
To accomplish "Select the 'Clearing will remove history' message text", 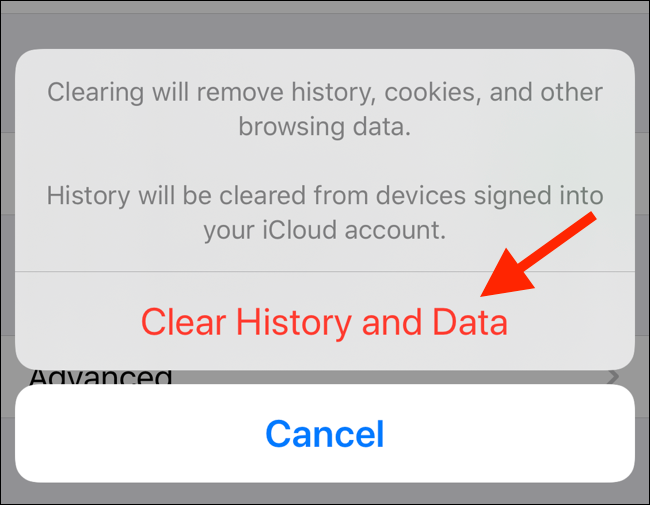I will click(x=325, y=109).
